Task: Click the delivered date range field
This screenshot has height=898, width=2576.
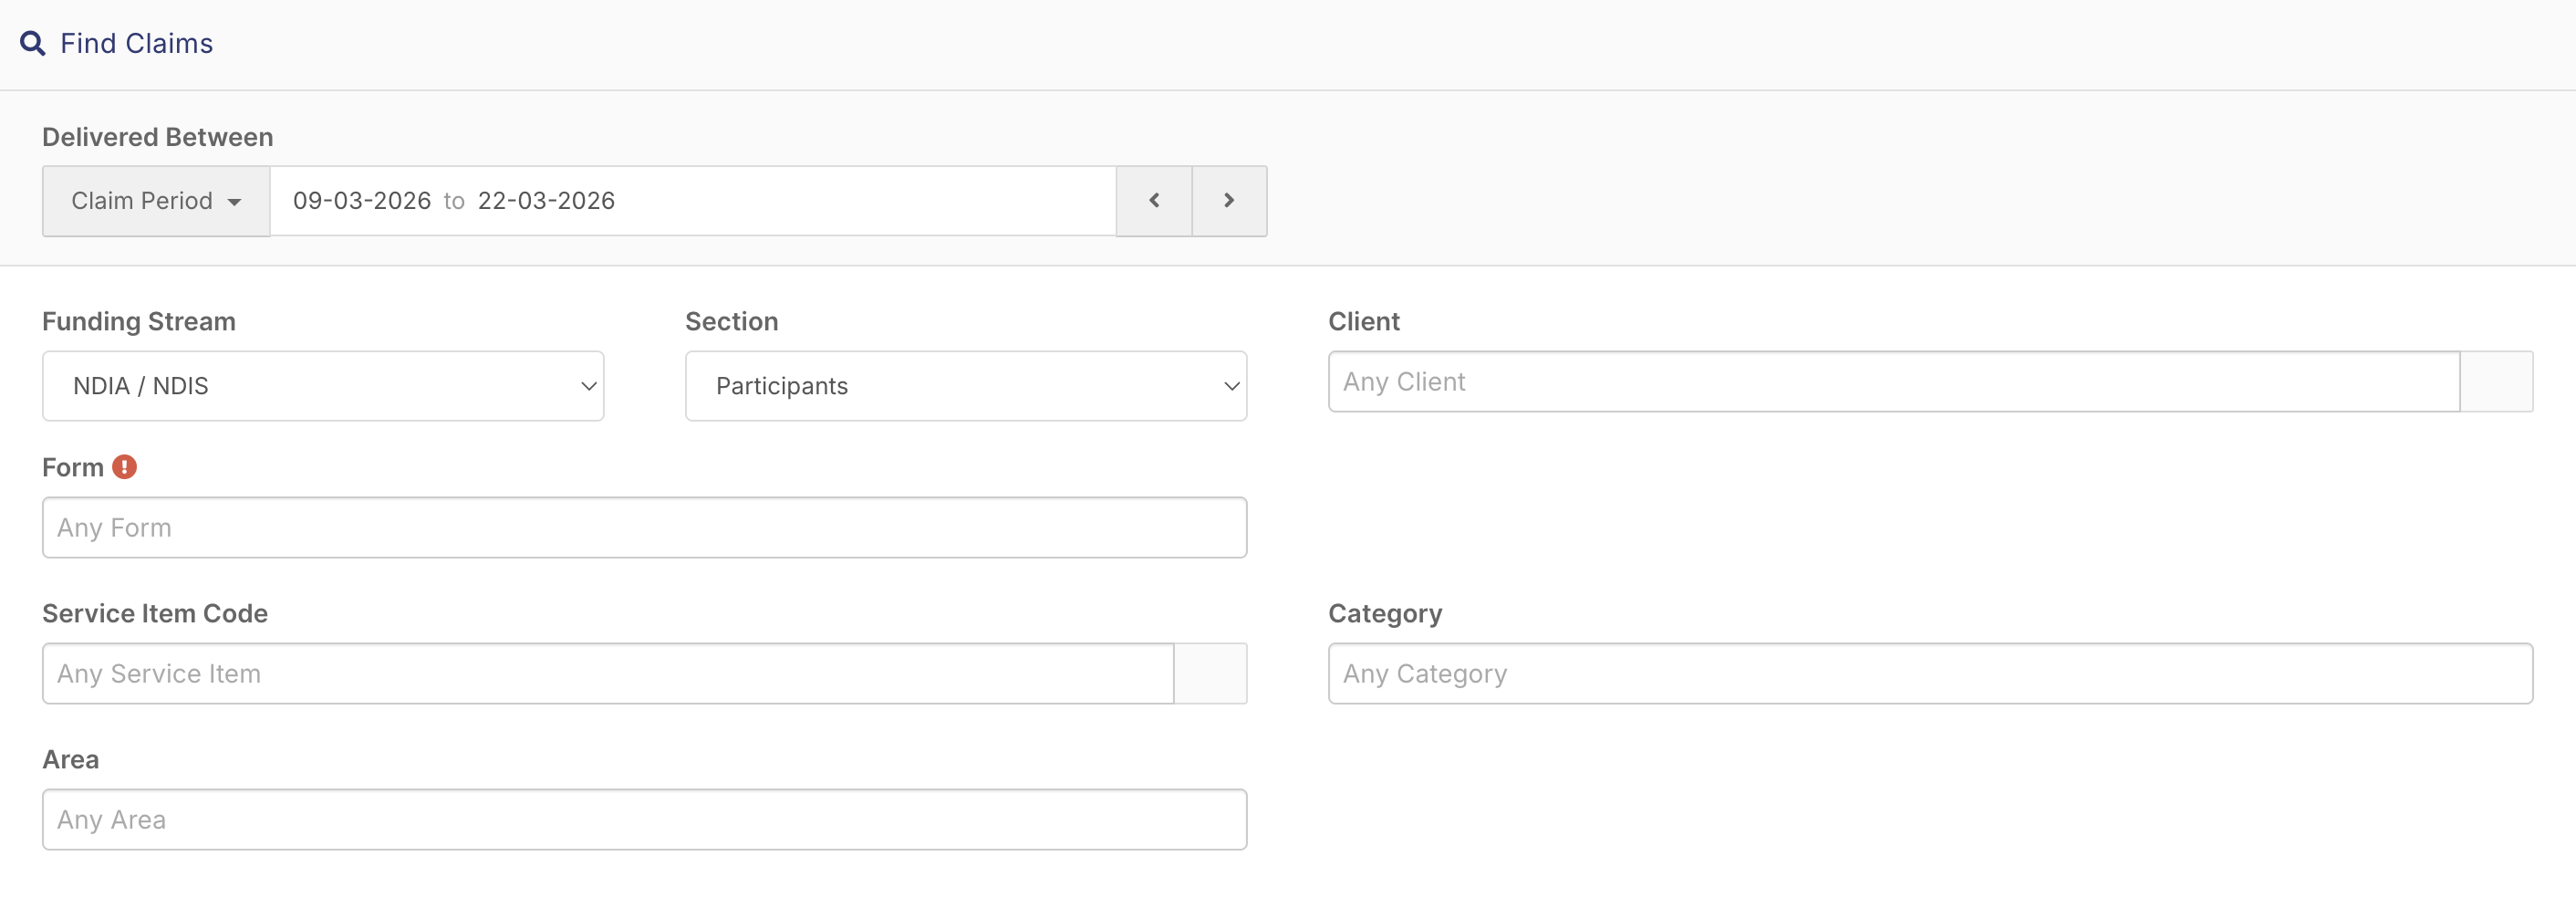Action: [693, 201]
